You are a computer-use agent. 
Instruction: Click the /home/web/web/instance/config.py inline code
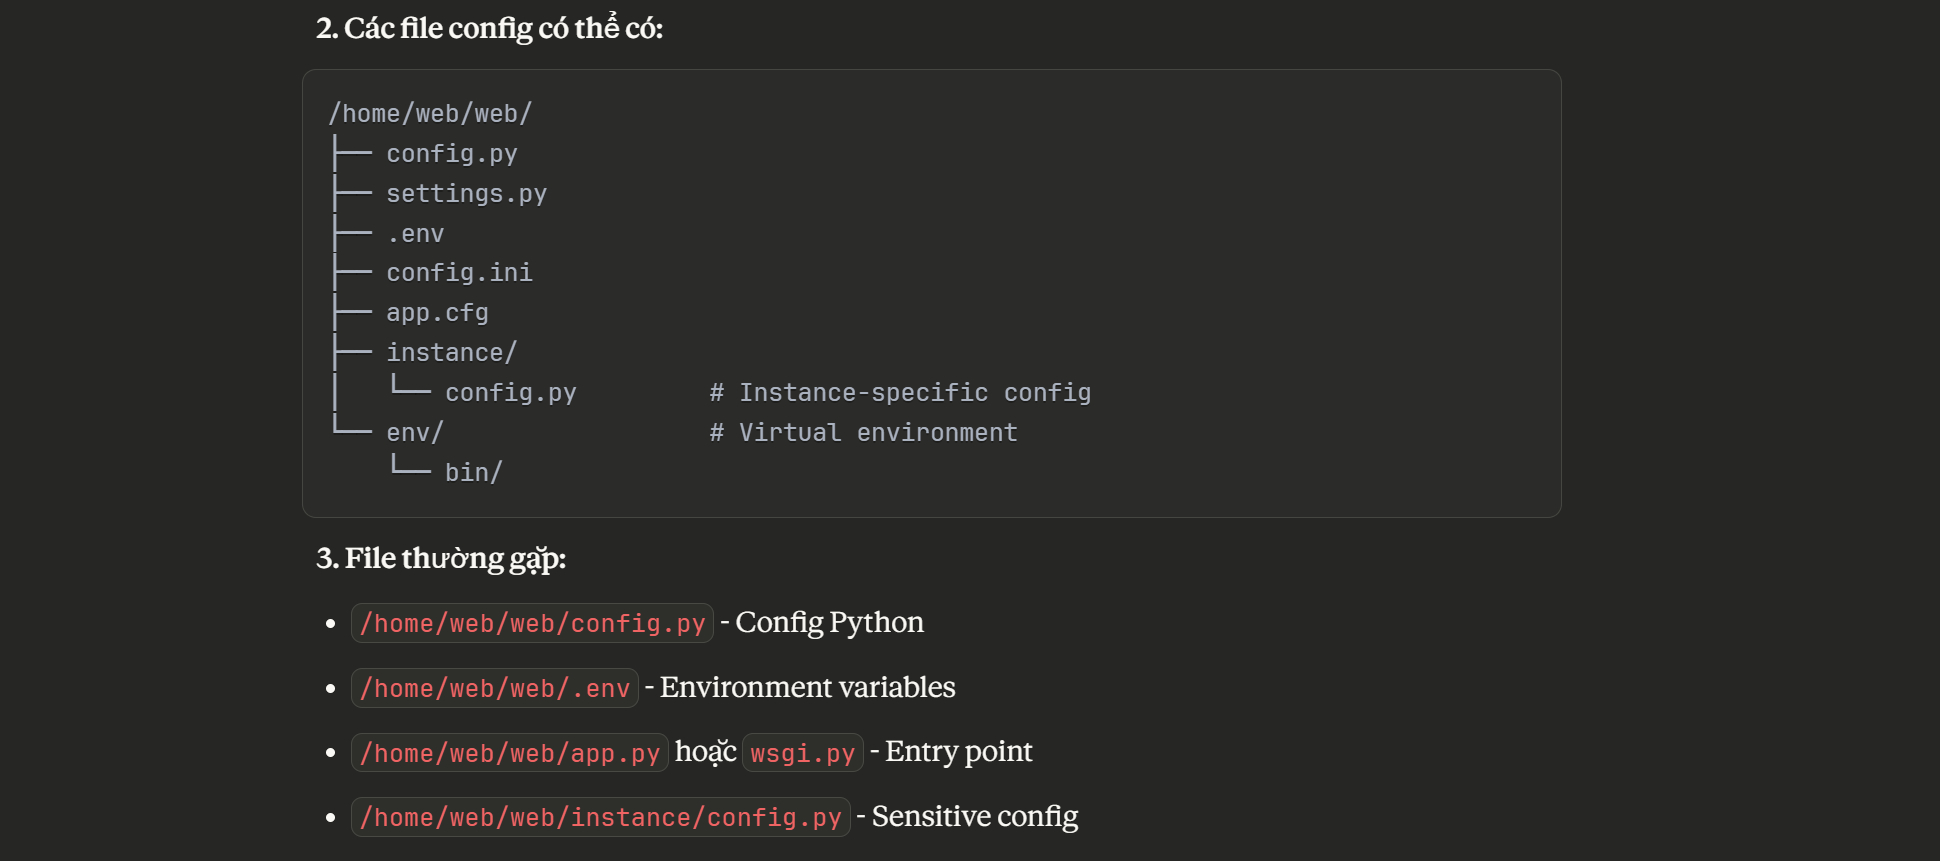click(x=600, y=818)
